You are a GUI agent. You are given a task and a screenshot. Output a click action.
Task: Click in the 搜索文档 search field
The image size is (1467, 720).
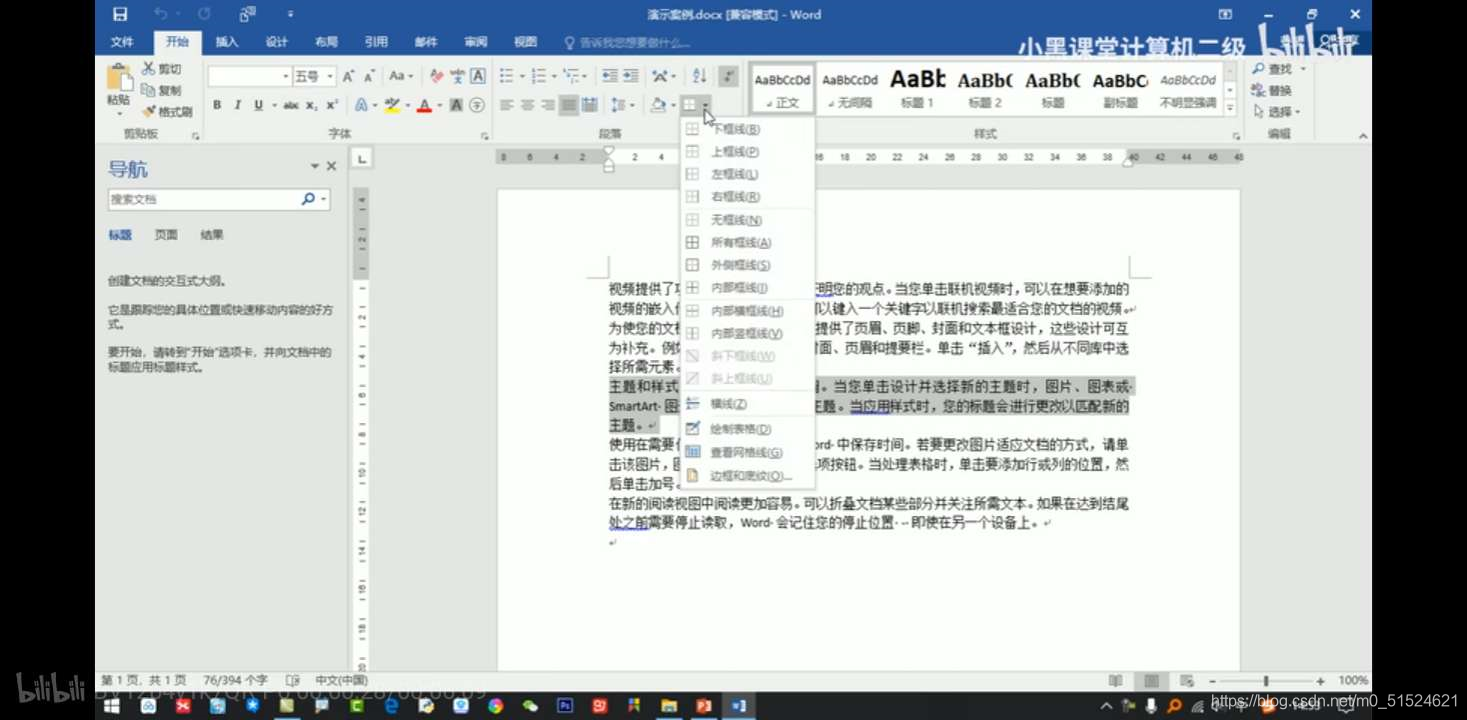coord(204,199)
